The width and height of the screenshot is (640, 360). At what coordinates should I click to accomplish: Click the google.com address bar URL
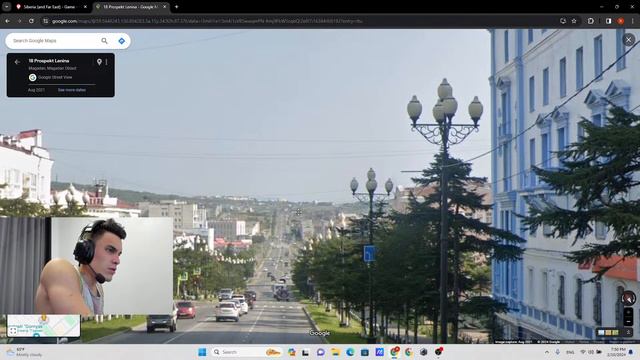click(x=207, y=21)
